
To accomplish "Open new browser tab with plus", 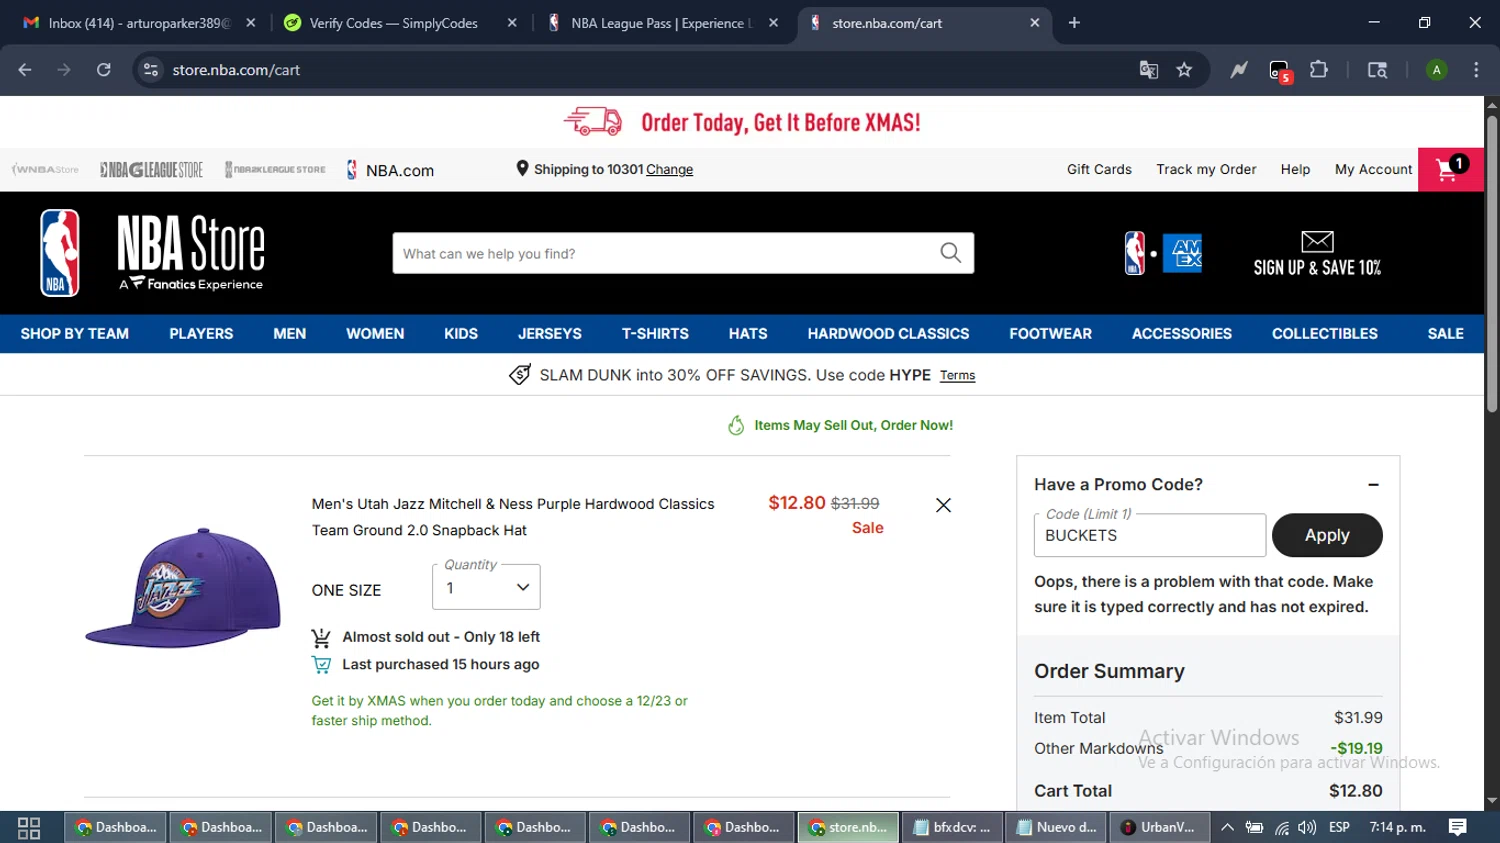I will [x=1074, y=23].
